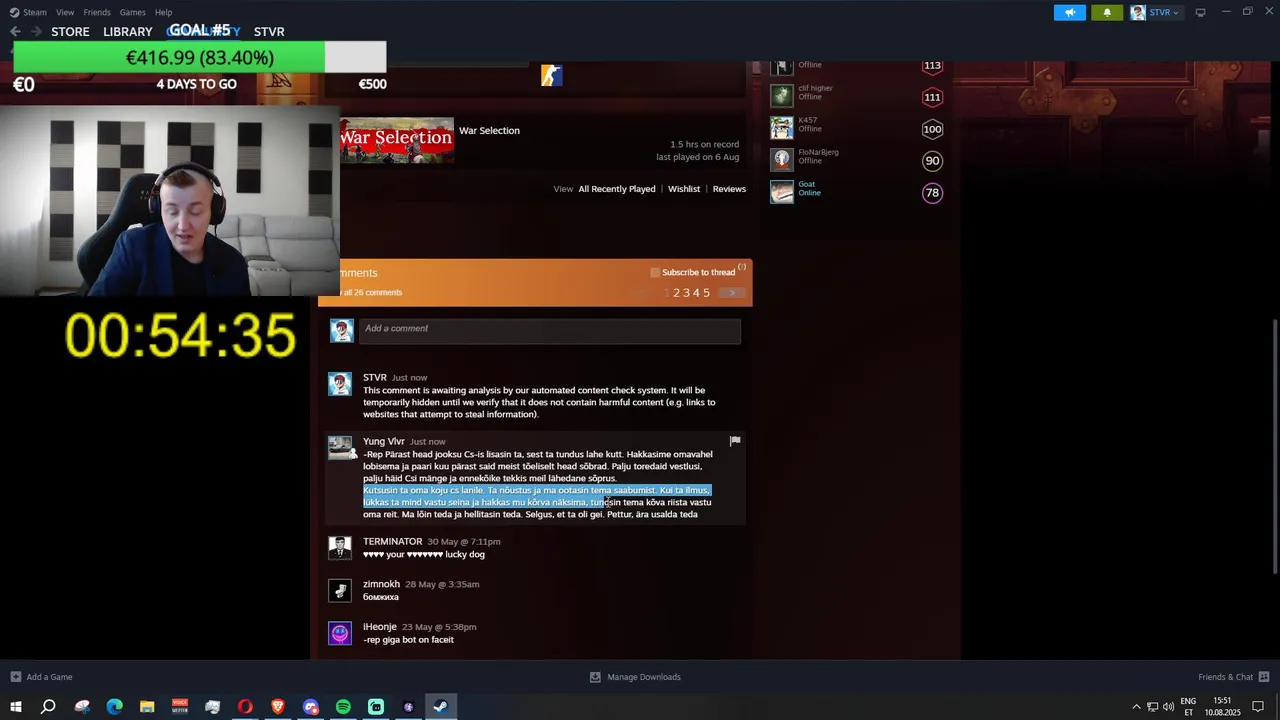This screenshot has height=720, width=1280.
Task: Open Windows notification center icon
Action: [x=1258, y=707]
